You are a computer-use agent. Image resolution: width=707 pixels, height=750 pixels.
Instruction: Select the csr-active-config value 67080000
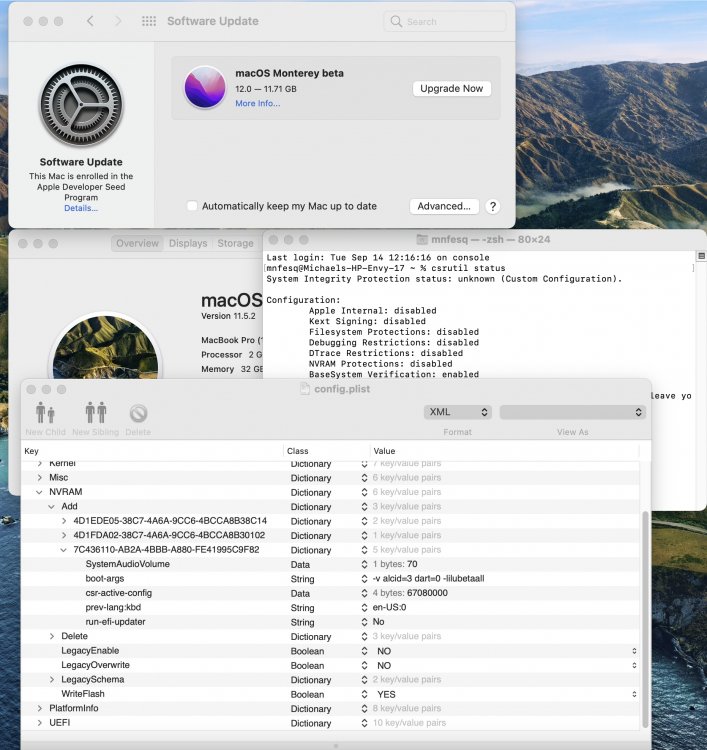(x=427, y=593)
